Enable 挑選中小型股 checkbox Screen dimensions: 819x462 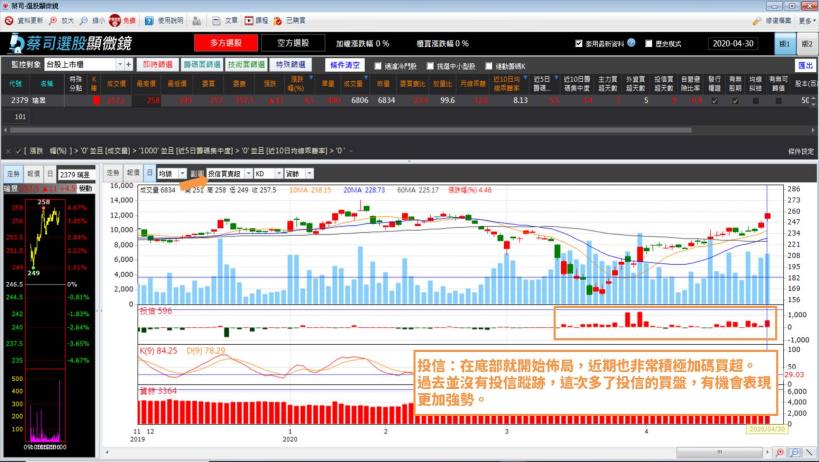pyautogui.click(x=430, y=66)
